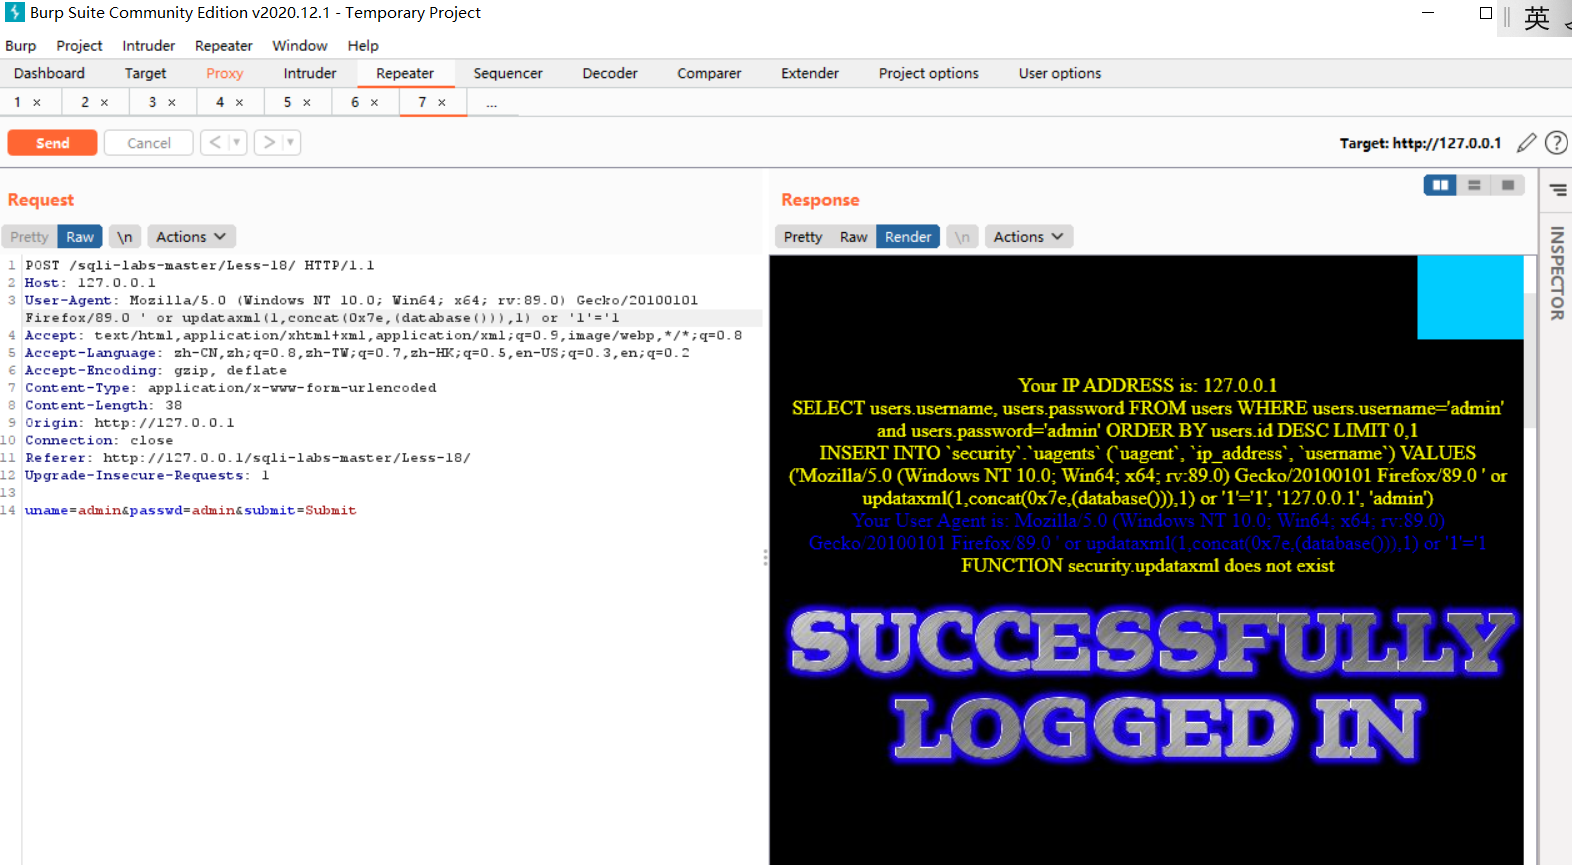Switch the Request view to Pretty
The width and height of the screenshot is (1572, 865).
[29, 237]
